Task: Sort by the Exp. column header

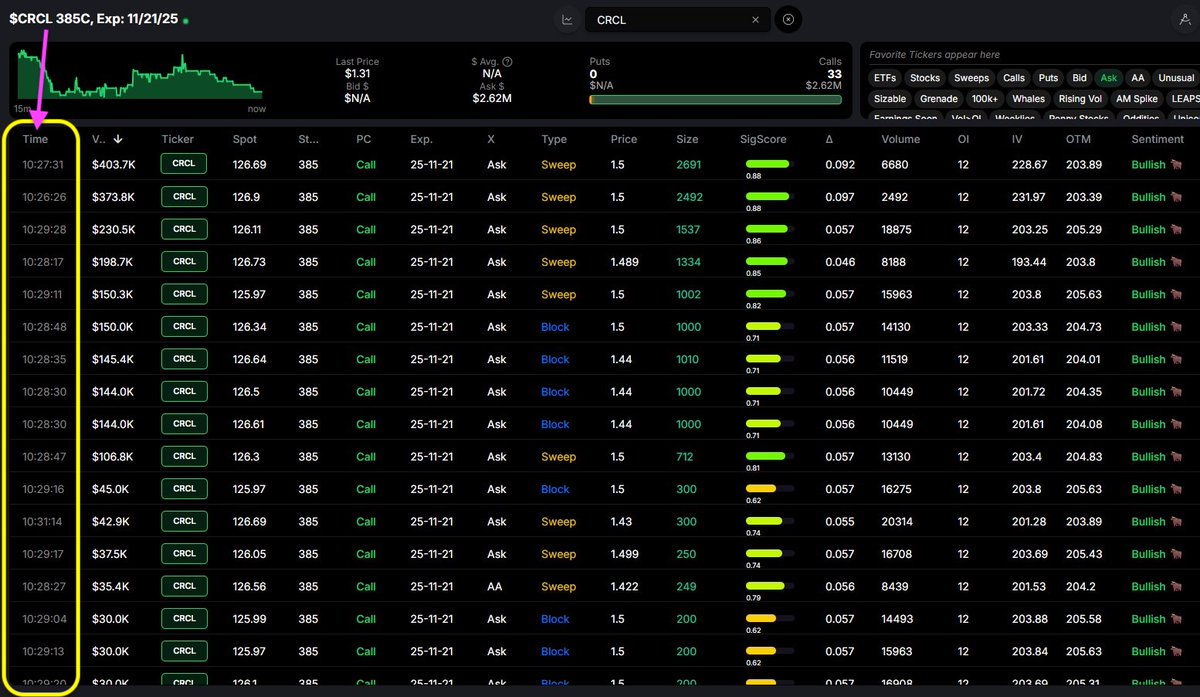Action: pyautogui.click(x=421, y=140)
